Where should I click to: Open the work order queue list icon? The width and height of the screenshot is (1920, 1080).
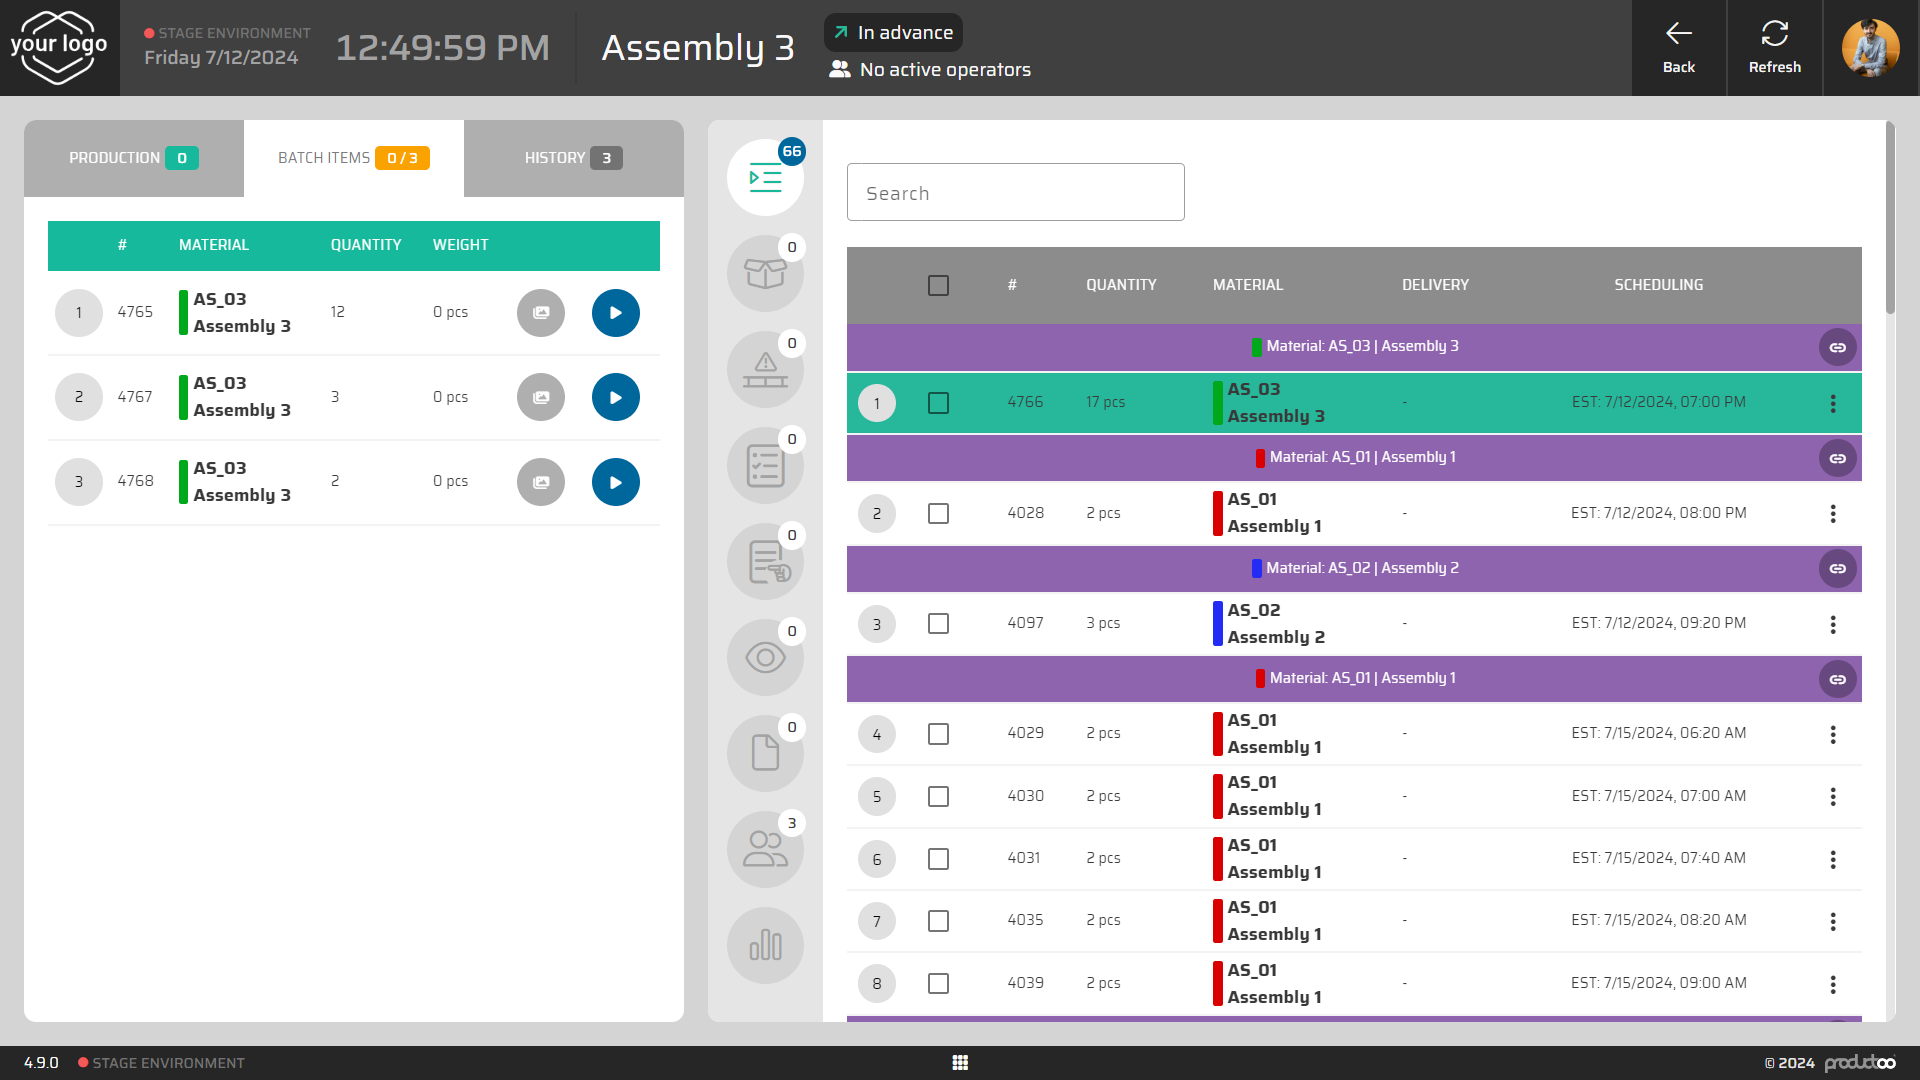point(765,179)
